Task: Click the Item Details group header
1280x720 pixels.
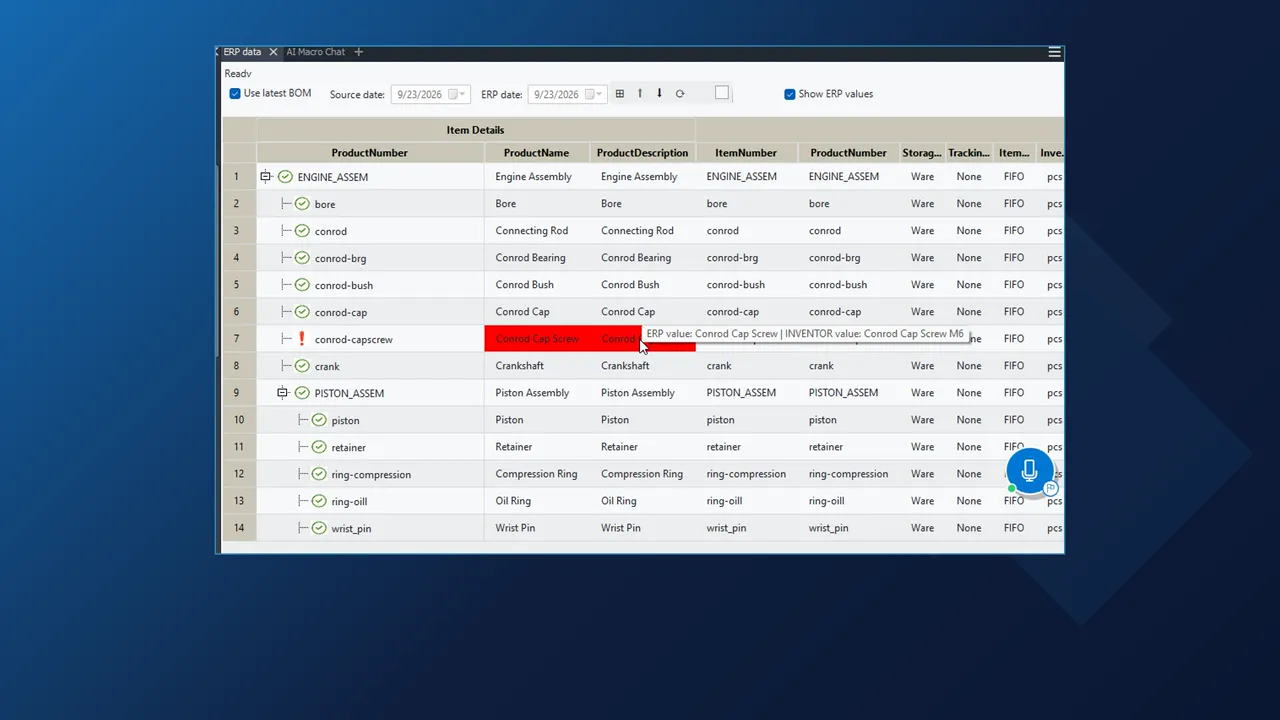Action: (475, 130)
